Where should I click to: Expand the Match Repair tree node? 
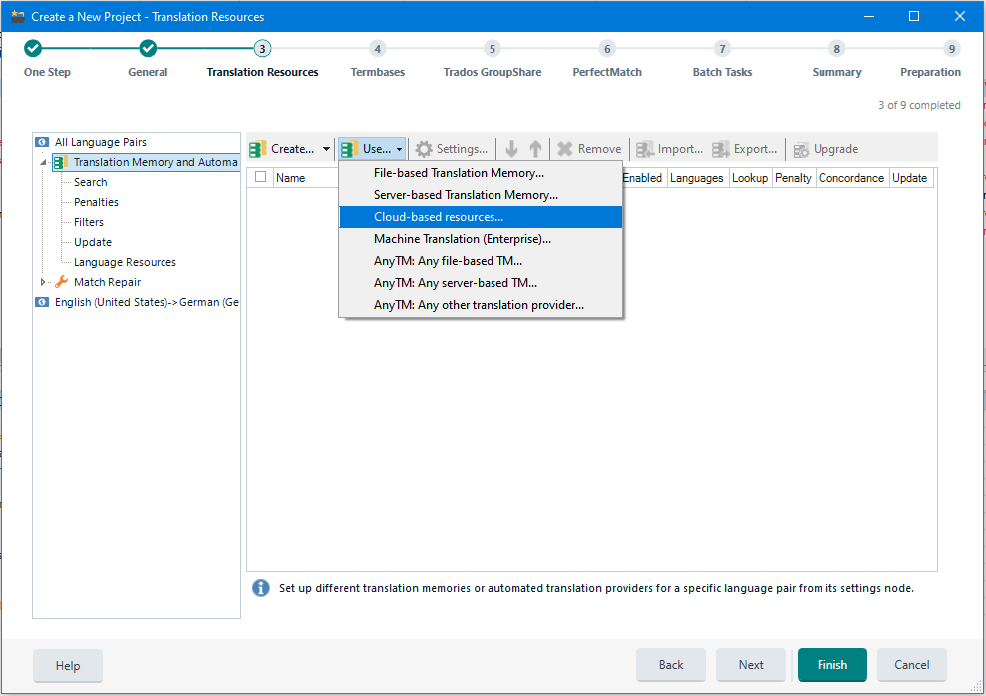(43, 282)
